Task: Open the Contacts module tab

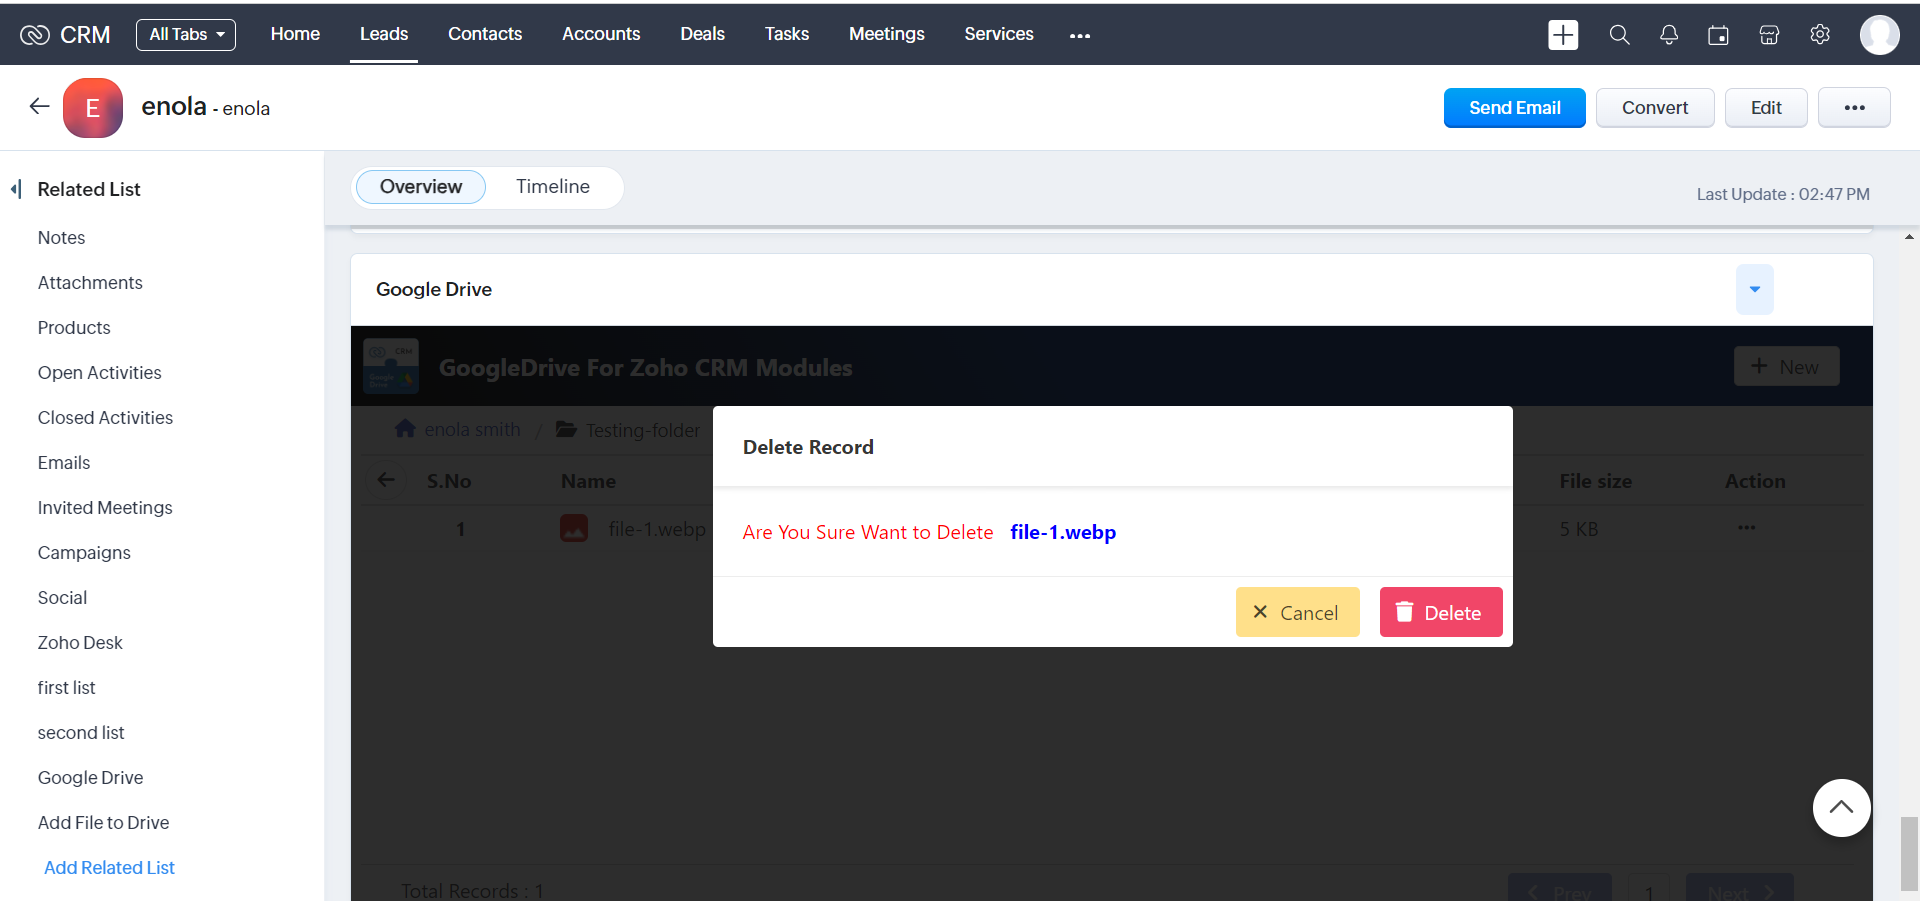Action: [484, 34]
